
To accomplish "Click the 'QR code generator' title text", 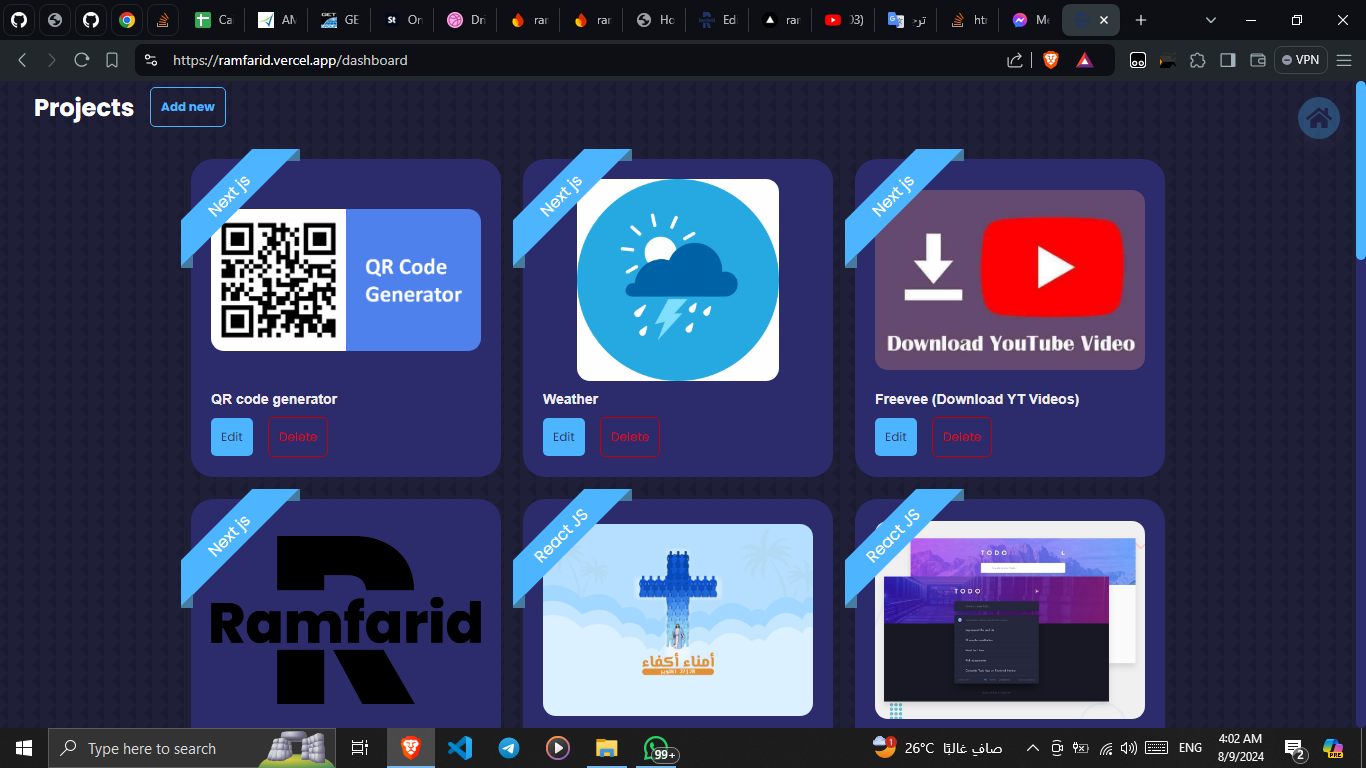I will click(274, 399).
